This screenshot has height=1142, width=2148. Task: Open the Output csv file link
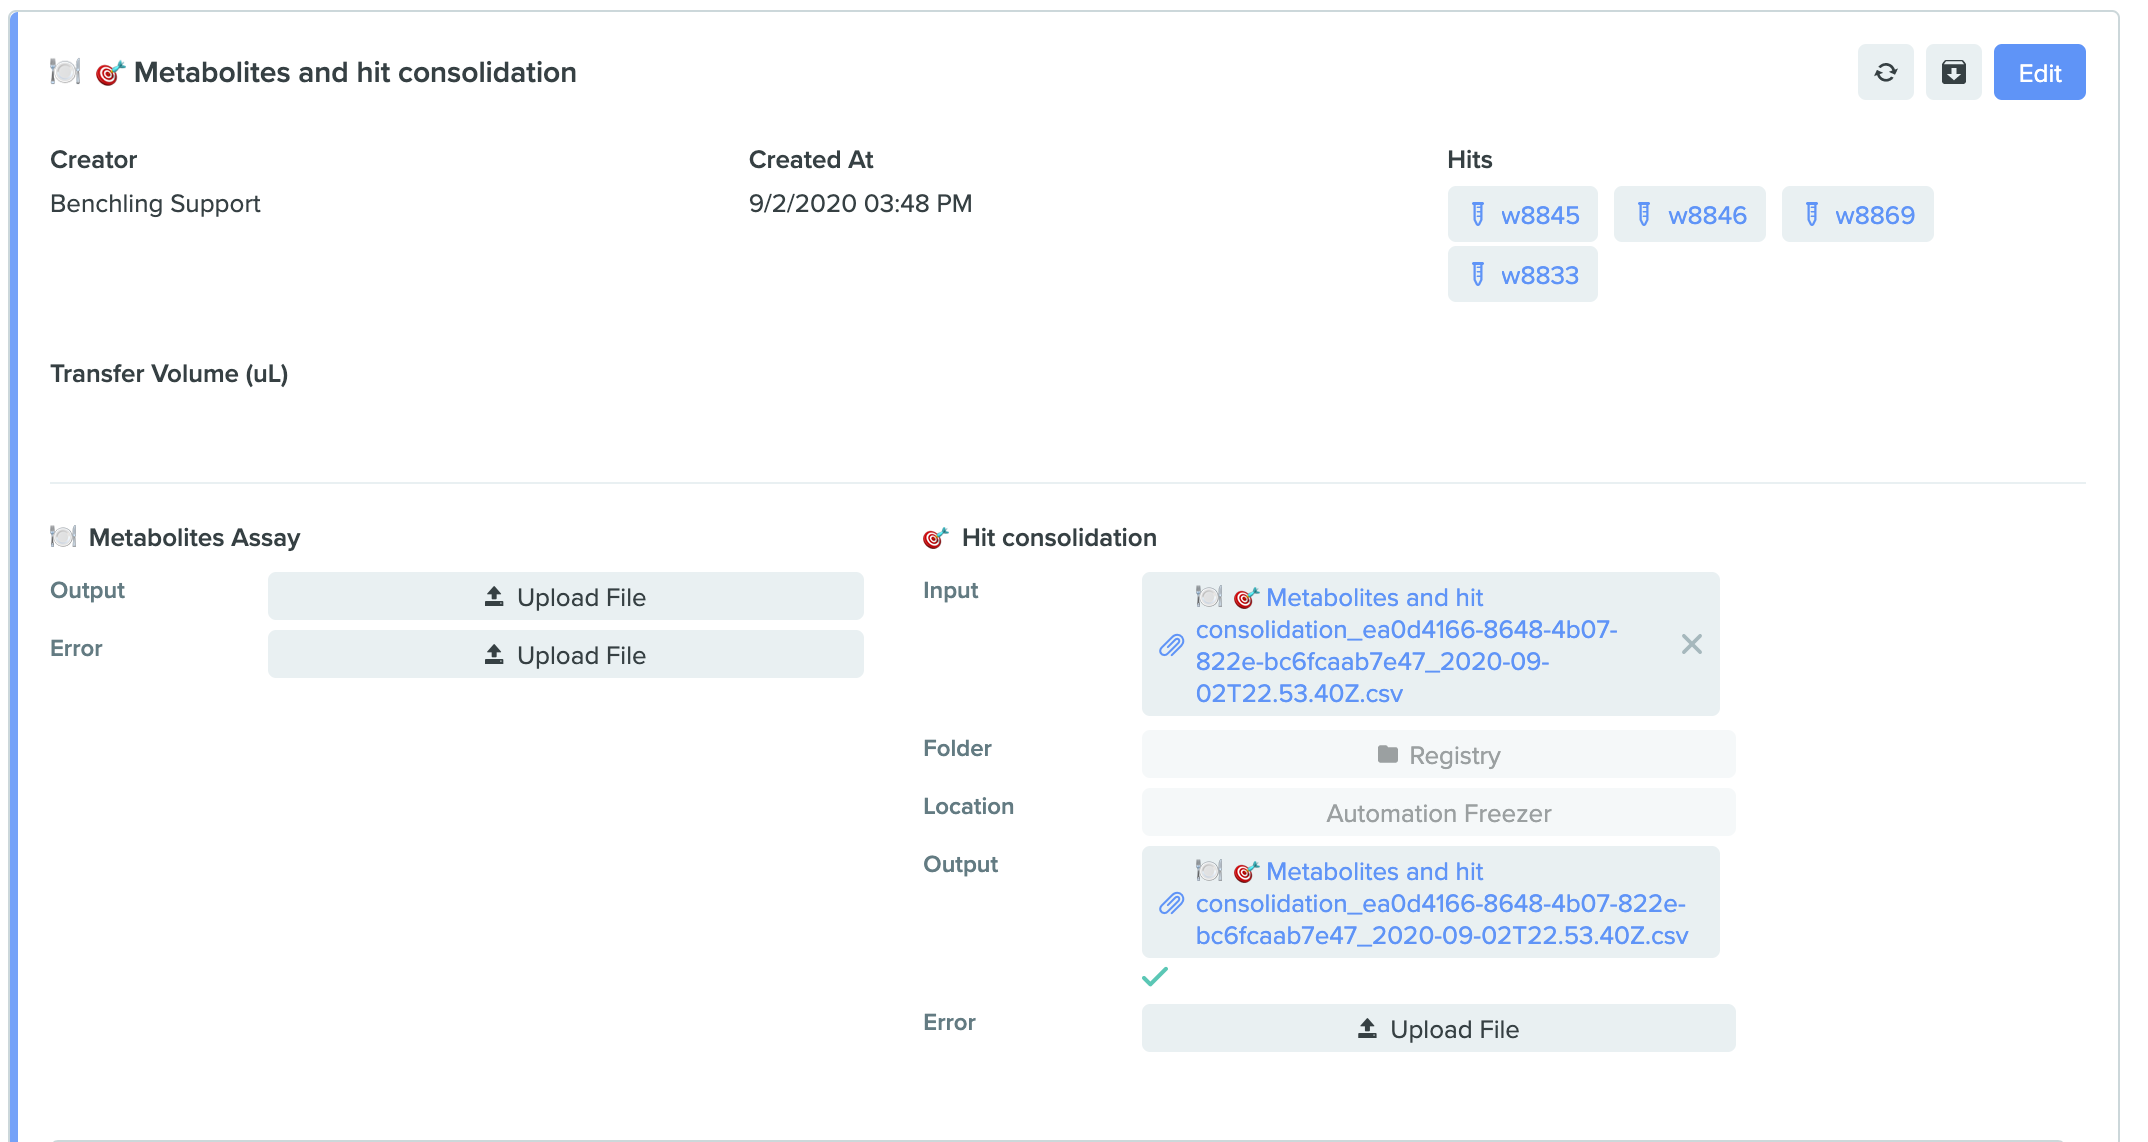click(x=1441, y=903)
